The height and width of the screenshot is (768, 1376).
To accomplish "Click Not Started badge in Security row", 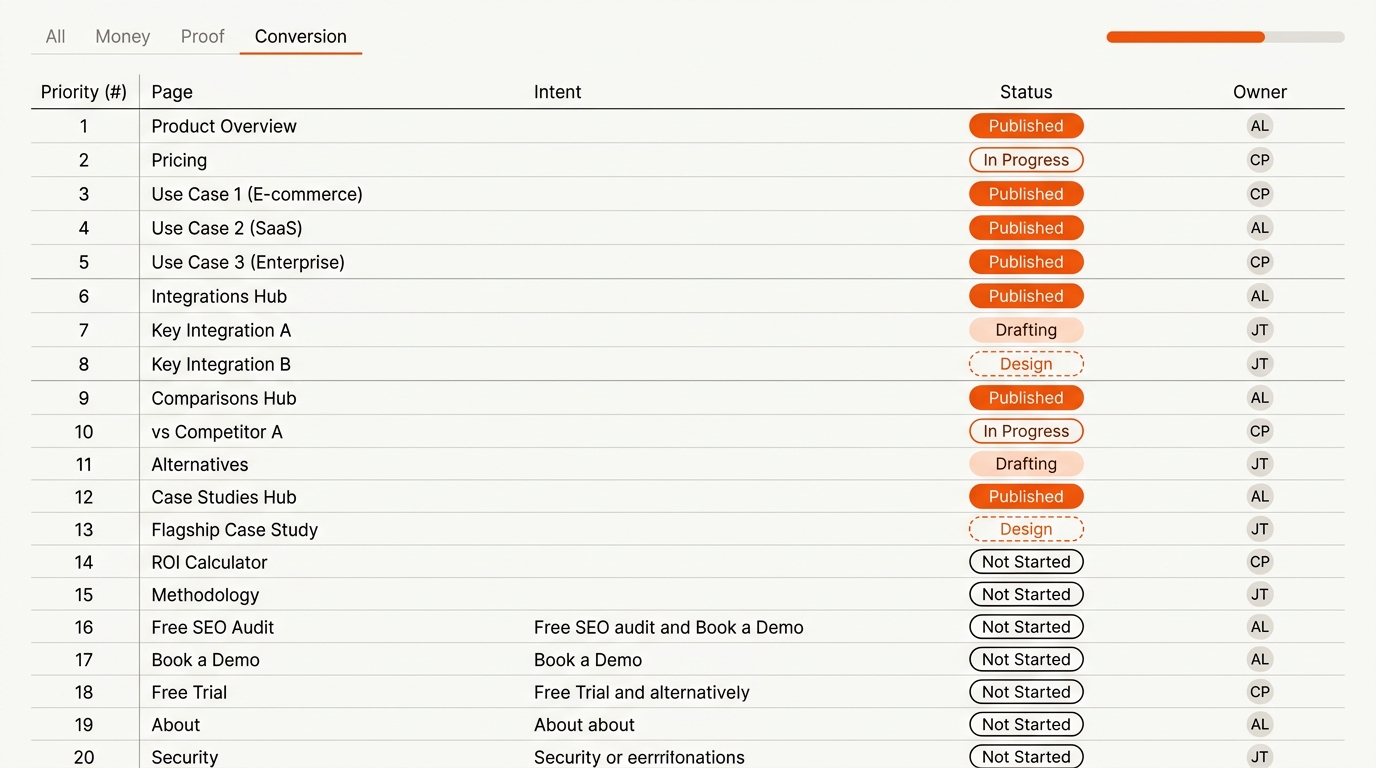I will 1026,757.
